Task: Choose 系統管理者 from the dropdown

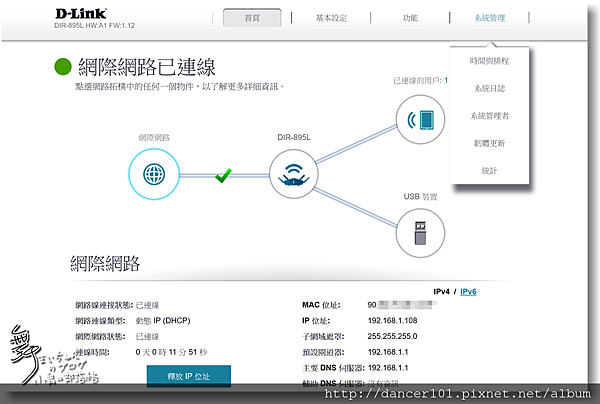Action: point(489,116)
